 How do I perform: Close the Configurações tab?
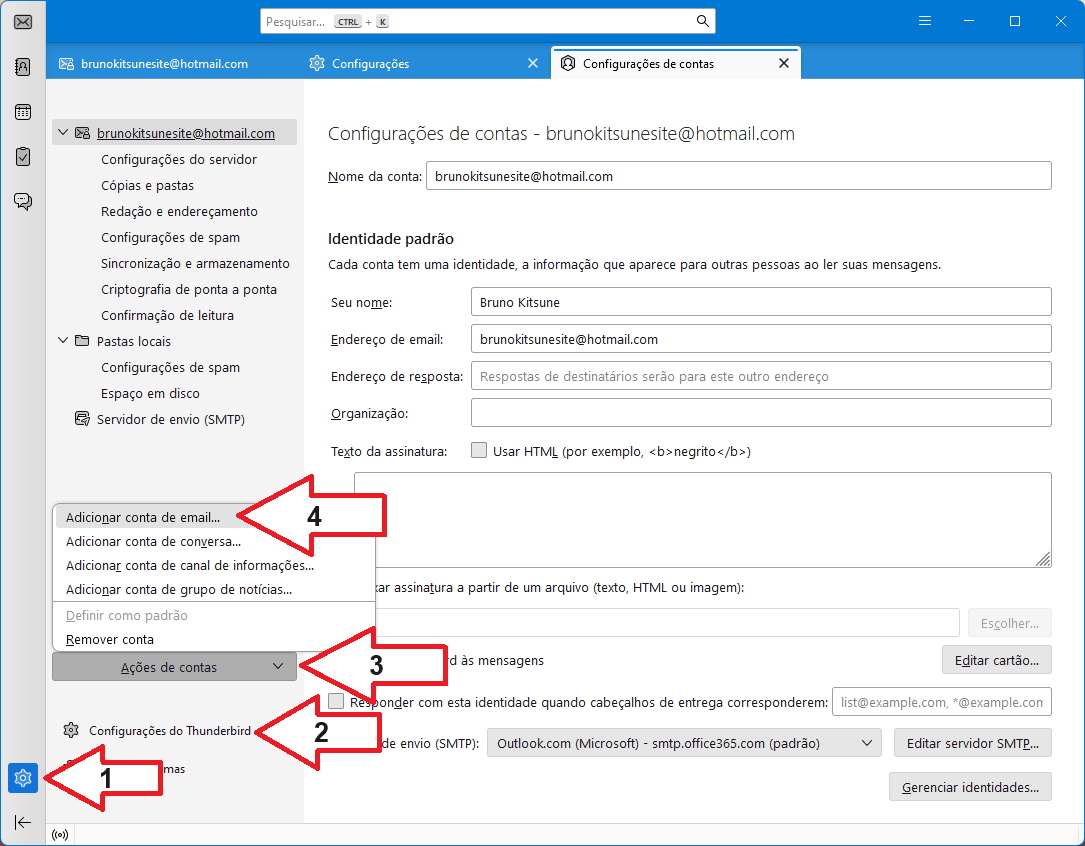tap(533, 64)
